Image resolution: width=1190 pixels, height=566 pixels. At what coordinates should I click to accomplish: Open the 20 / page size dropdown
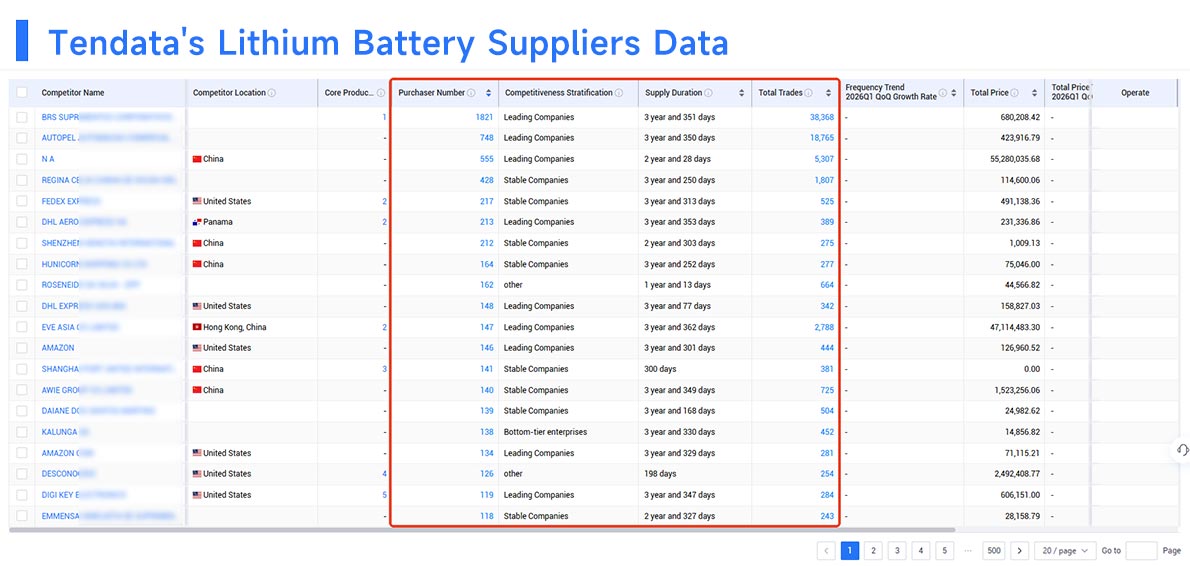point(1065,551)
